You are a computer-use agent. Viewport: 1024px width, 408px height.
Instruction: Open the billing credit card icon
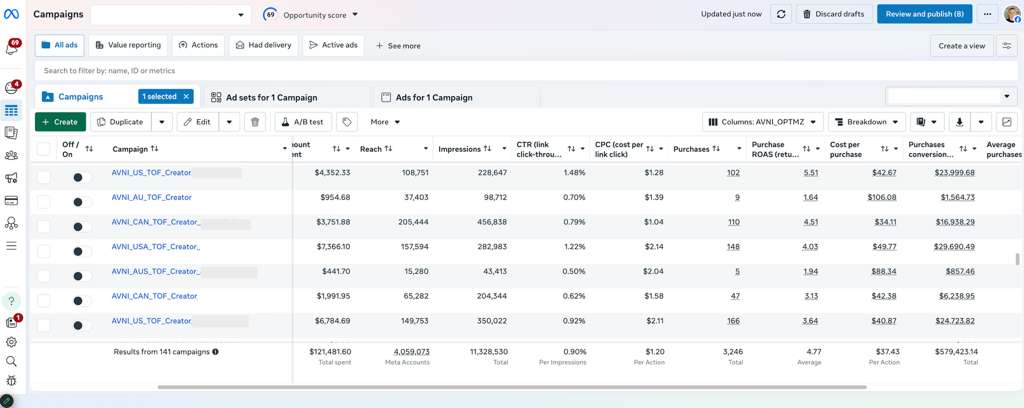pyautogui.click(x=11, y=200)
